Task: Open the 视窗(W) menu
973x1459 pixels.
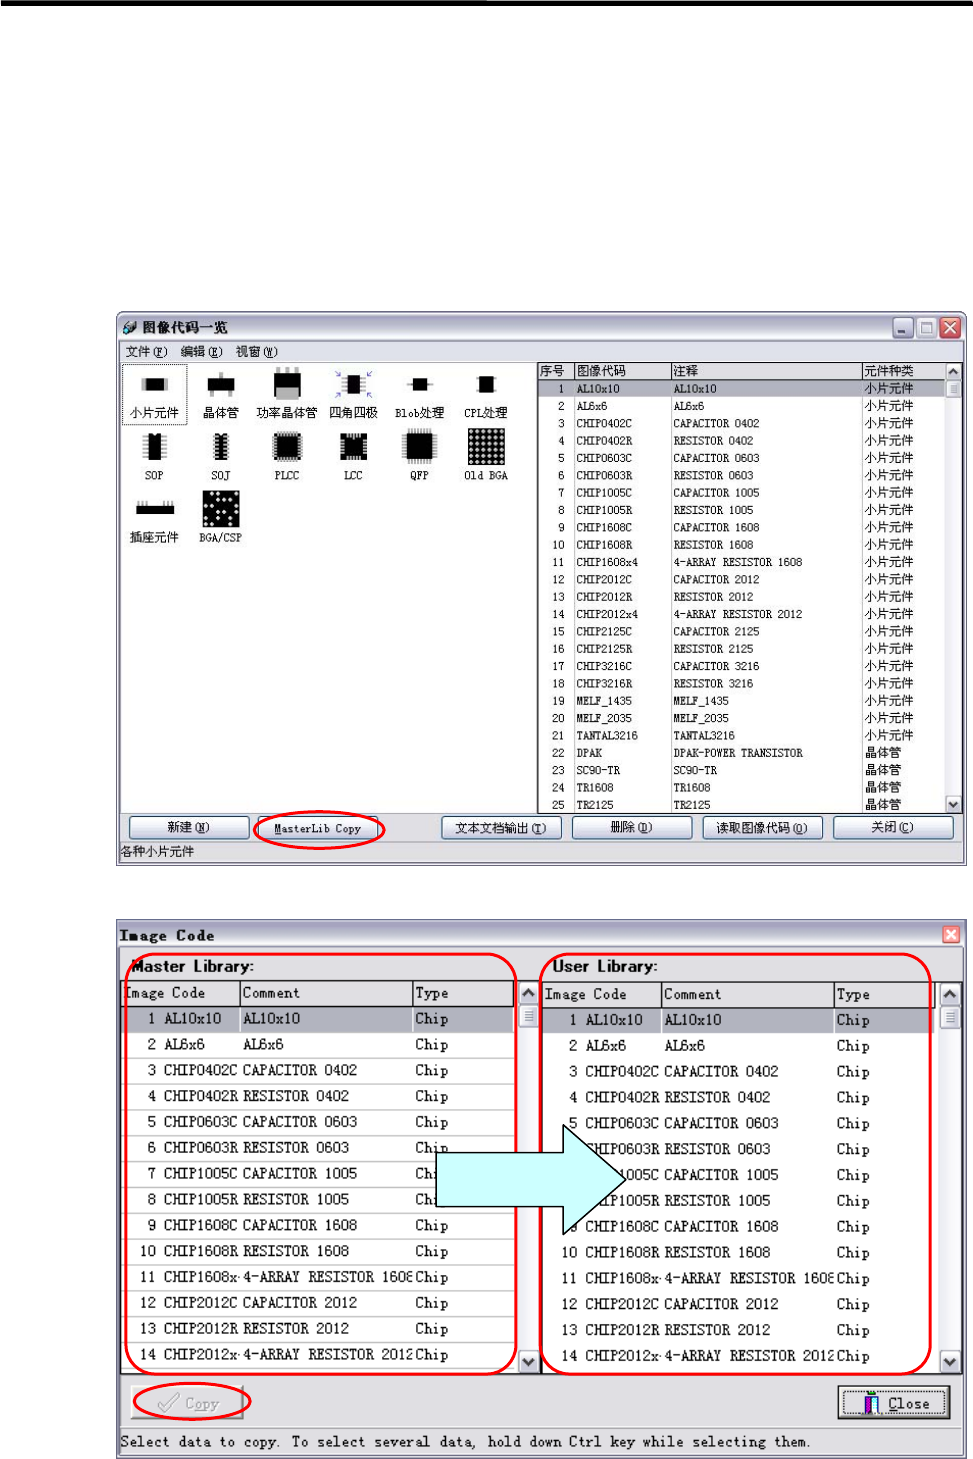Action: point(257,352)
